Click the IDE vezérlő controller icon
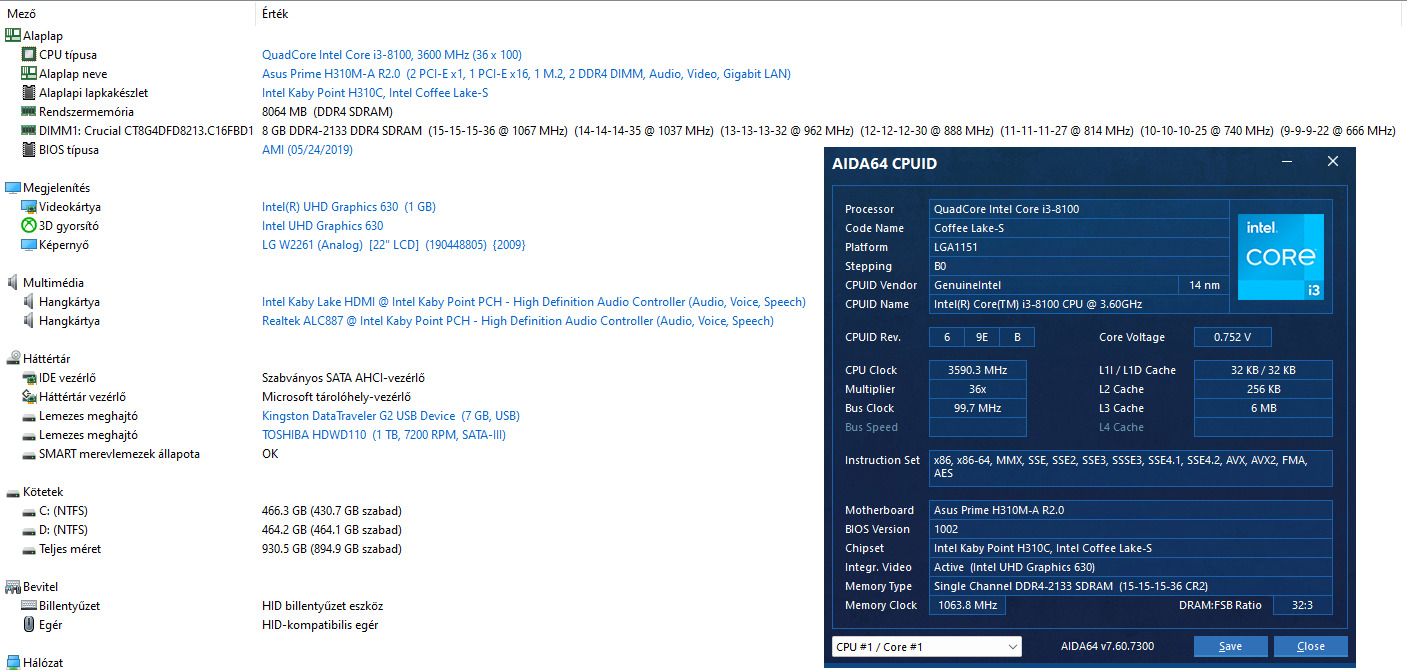 29,378
